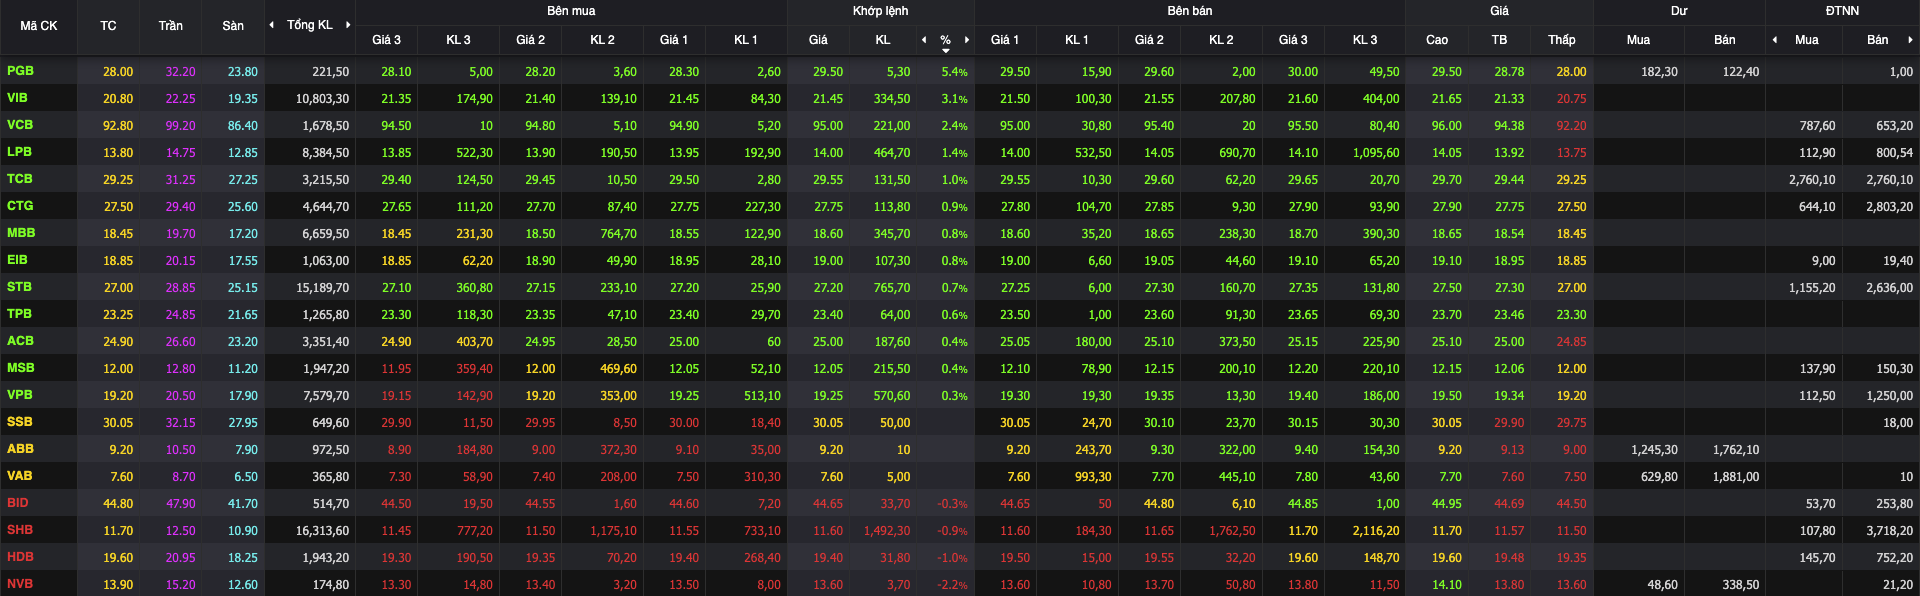Choose the VPB ticker
Viewport: 1920px width, 596px height.
tap(19, 395)
